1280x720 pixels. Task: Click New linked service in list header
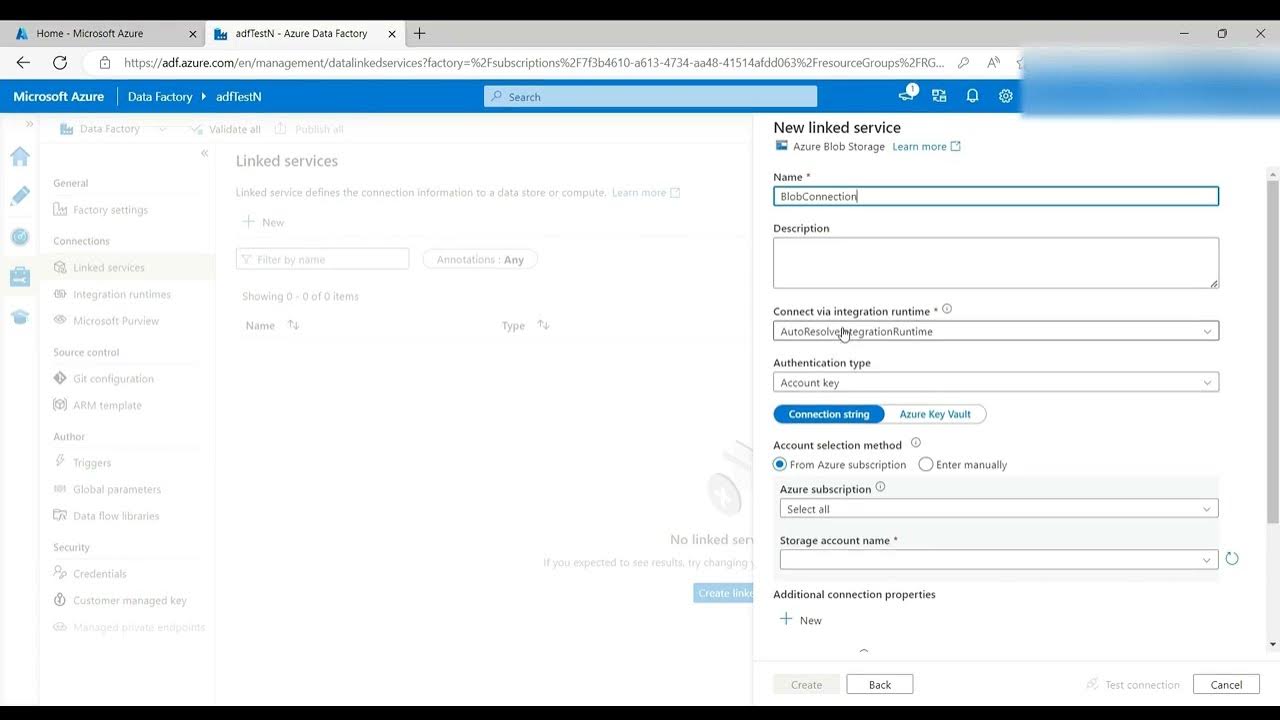click(264, 222)
